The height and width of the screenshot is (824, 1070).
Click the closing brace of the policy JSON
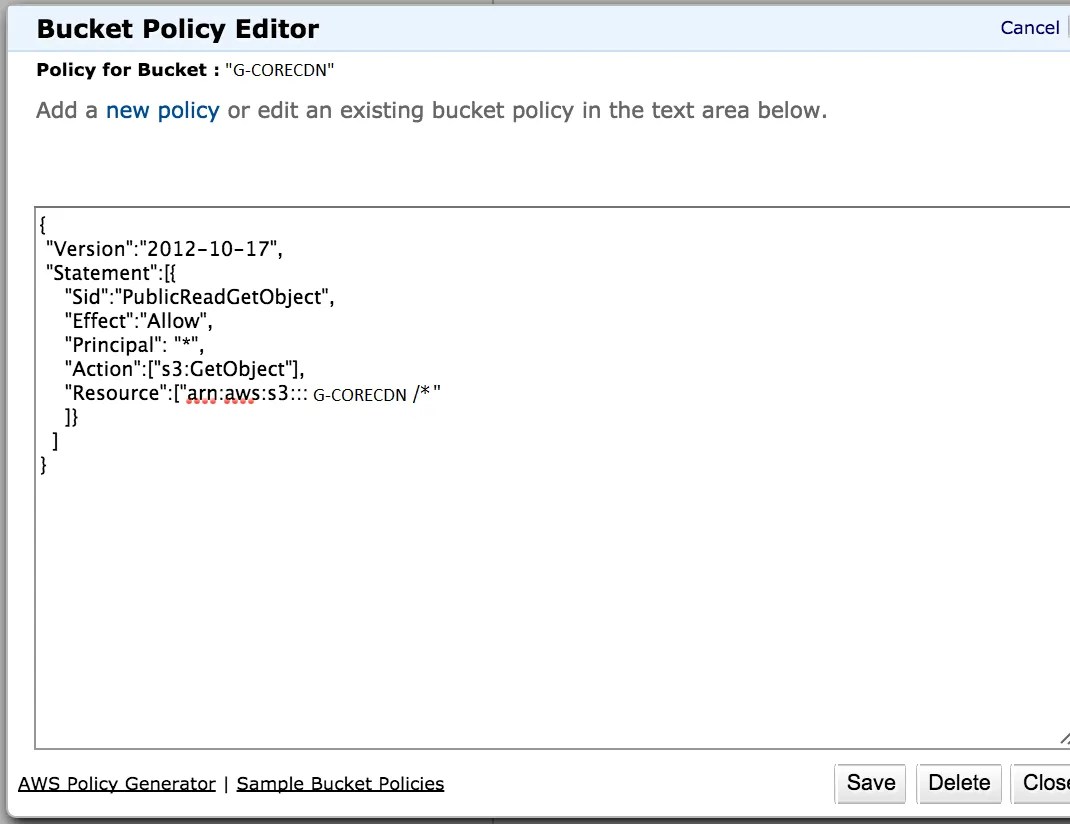coord(42,464)
